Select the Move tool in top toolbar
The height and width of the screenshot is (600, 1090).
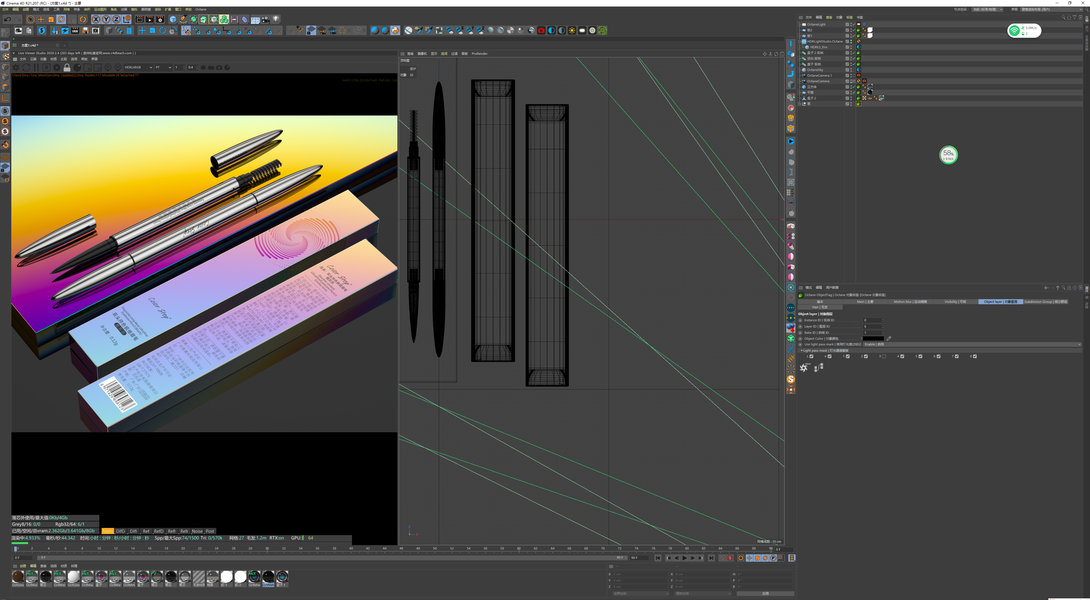tap(42, 19)
